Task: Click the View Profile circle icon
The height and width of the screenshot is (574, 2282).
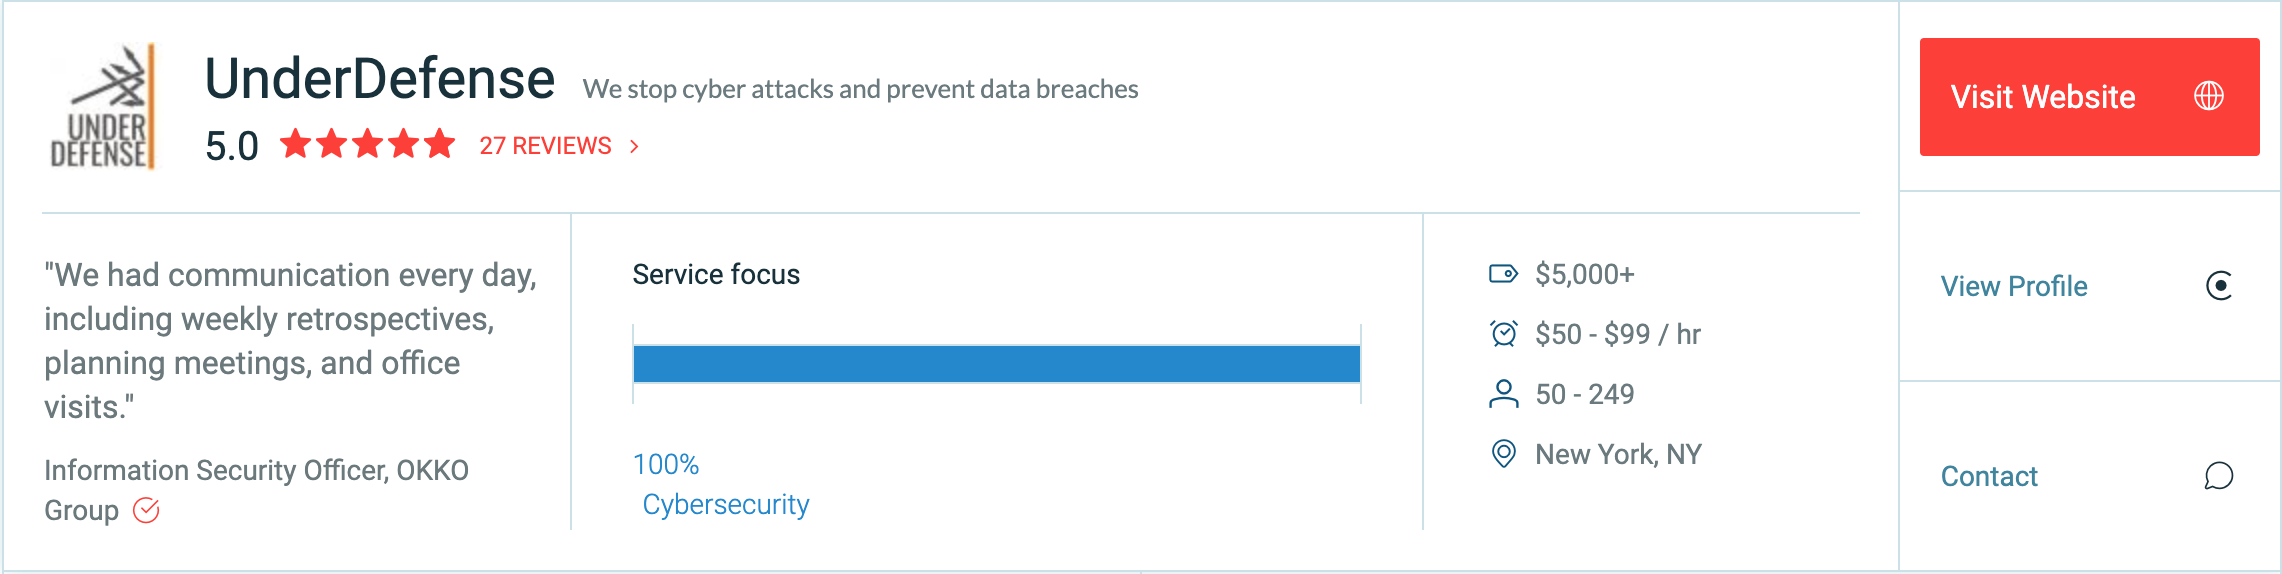Action: pos(2219,286)
